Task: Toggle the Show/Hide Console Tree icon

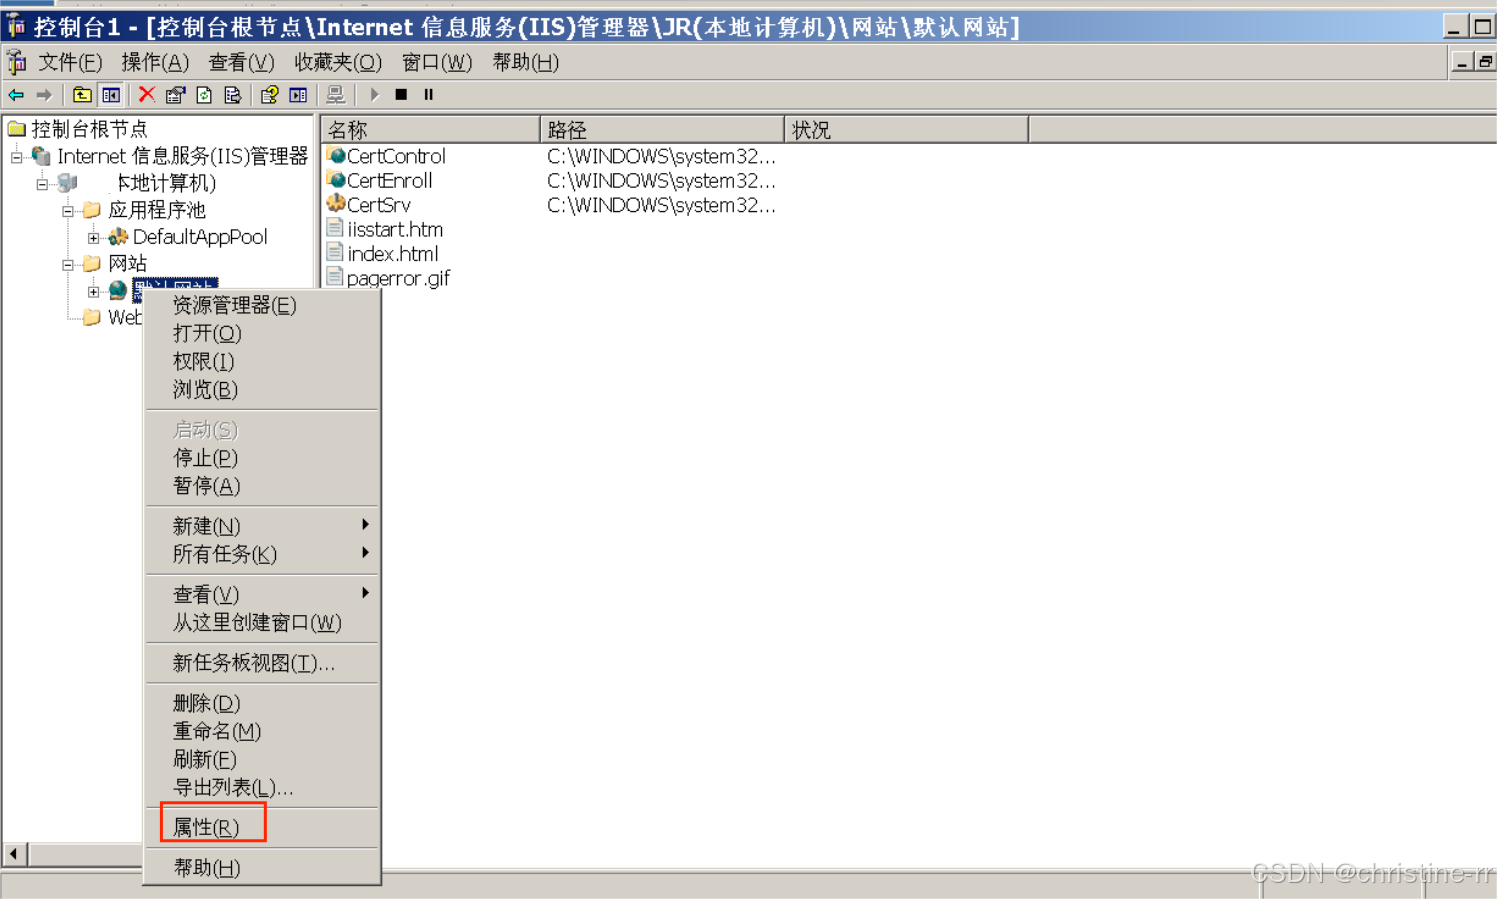Action: 111,95
